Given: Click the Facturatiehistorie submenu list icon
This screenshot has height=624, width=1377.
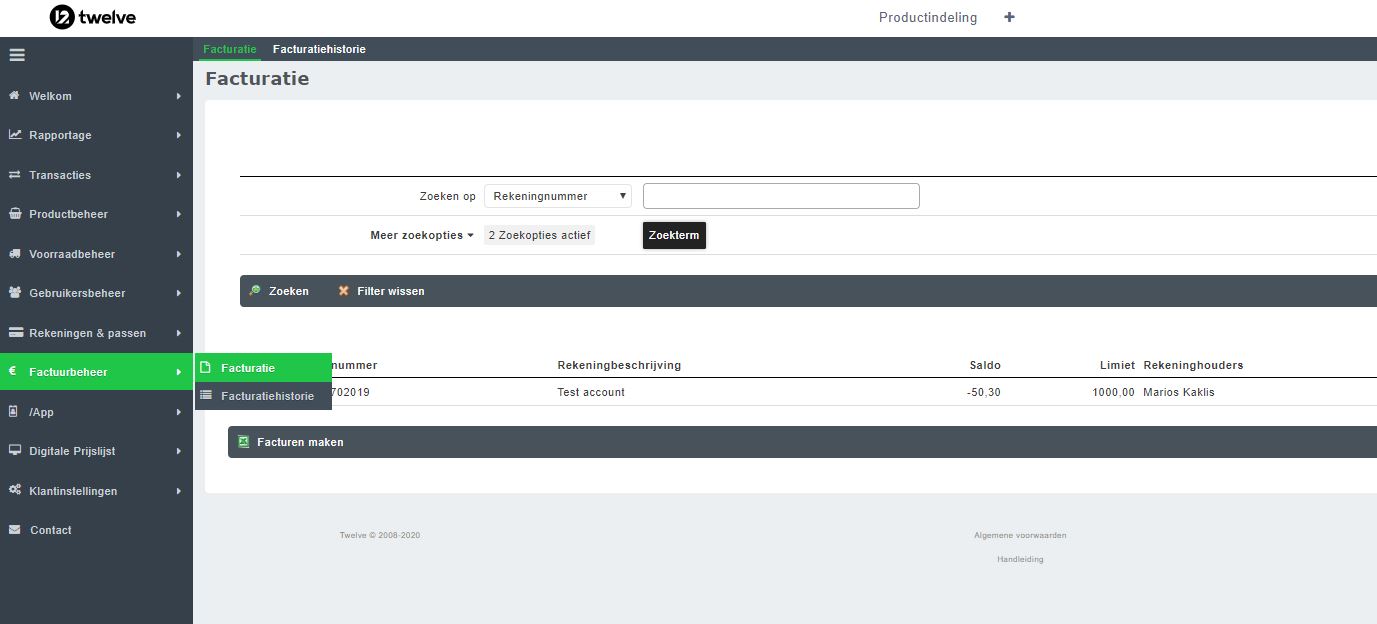Looking at the screenshot, I should pos(205,396).
